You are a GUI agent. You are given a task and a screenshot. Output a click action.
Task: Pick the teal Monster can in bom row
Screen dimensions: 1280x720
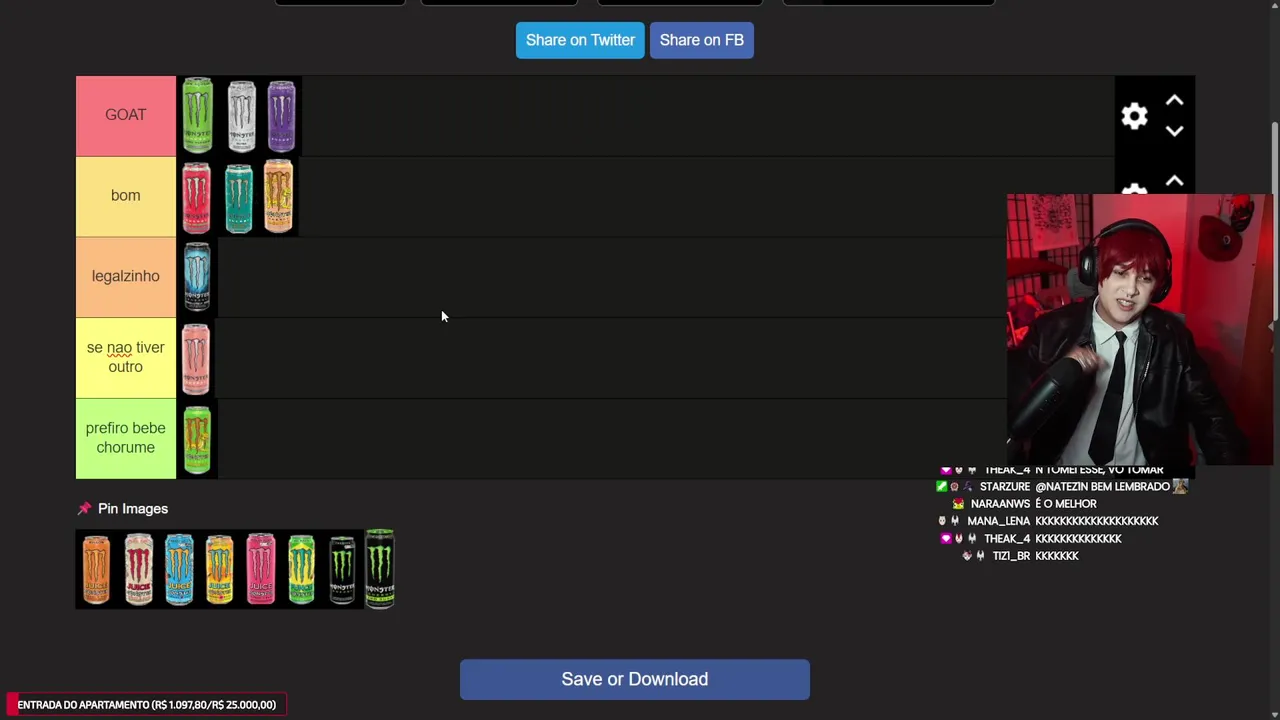(239, 198)
